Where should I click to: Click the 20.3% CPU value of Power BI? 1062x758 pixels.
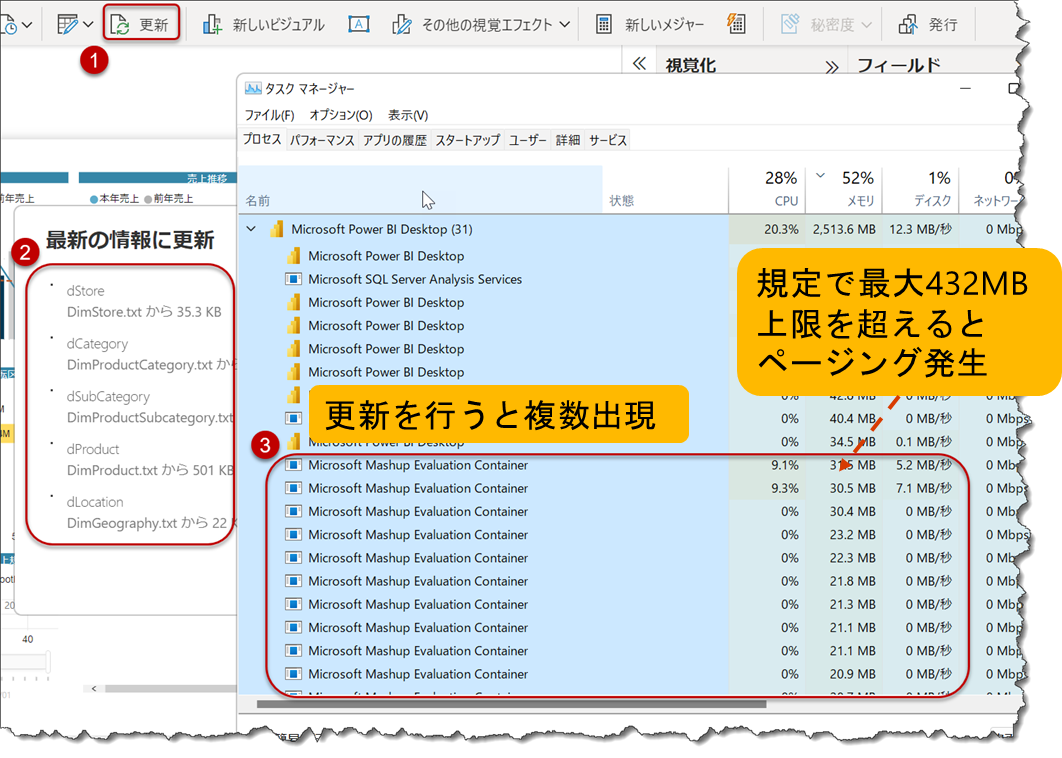[781, 229]
